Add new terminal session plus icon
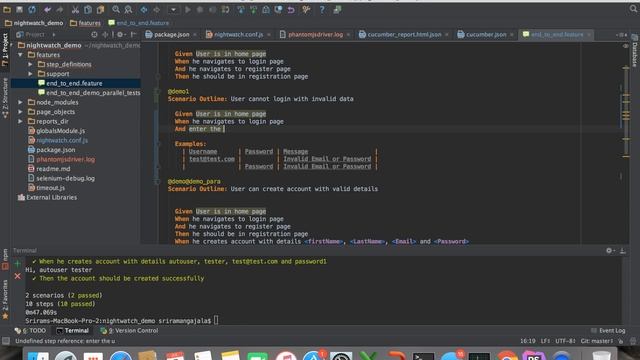This screenshot has height=360, width=640. coord(18,264)
